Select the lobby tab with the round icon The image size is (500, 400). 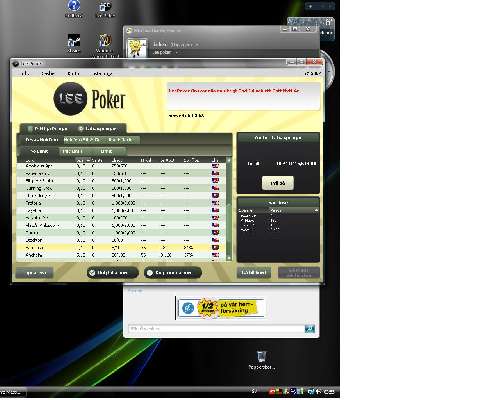(97, 129)
